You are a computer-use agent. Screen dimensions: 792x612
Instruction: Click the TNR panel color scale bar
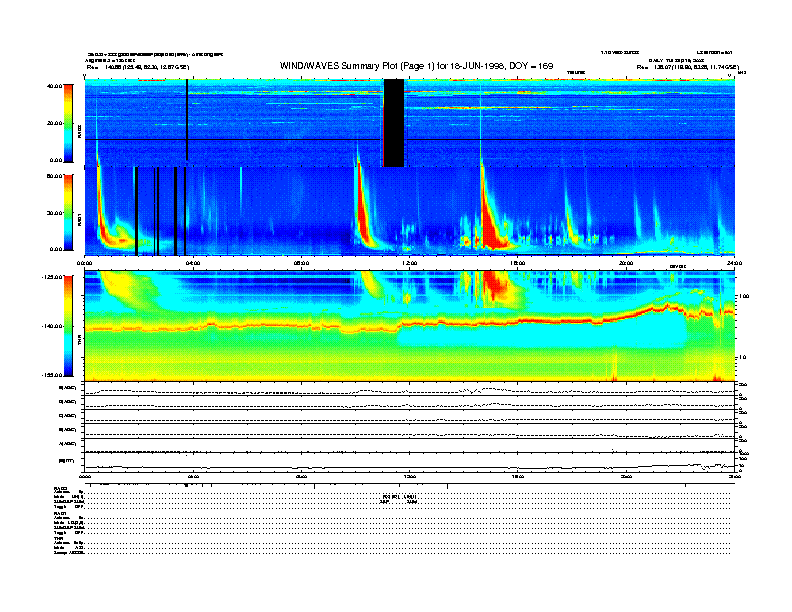[x=68, y=326]
